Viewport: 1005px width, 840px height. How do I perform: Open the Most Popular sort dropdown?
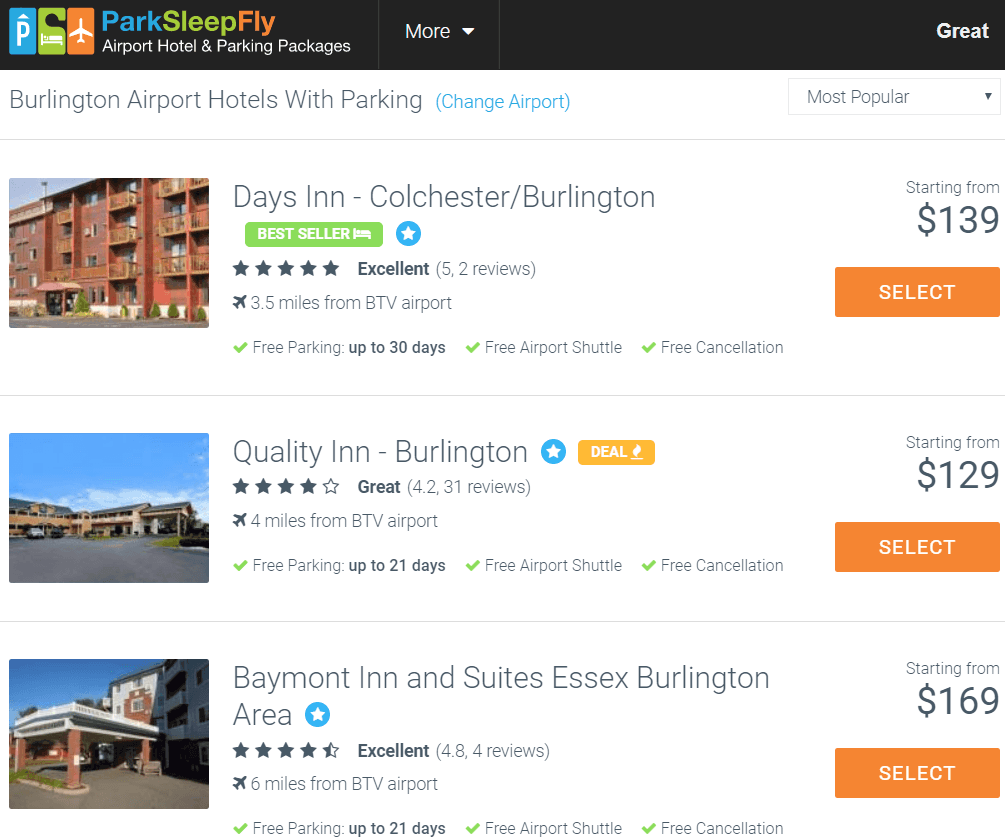click(x=894, y=97)
